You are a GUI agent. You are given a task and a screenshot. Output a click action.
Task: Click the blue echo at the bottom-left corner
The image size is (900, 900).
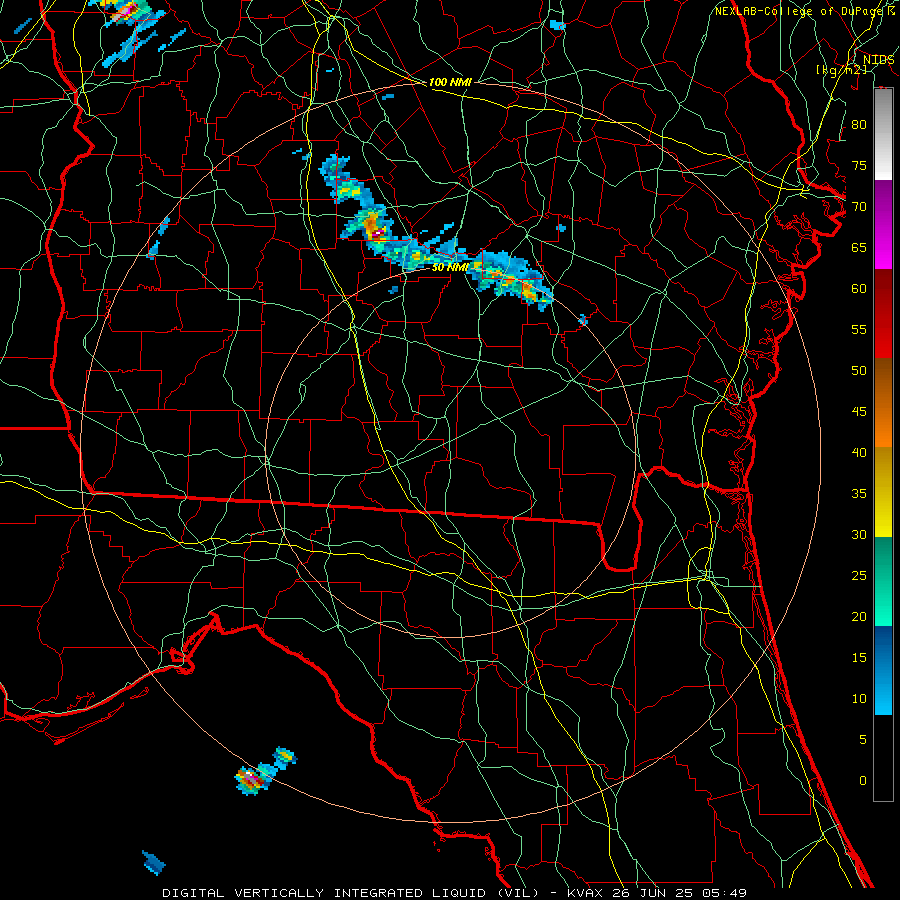(154, 863)
